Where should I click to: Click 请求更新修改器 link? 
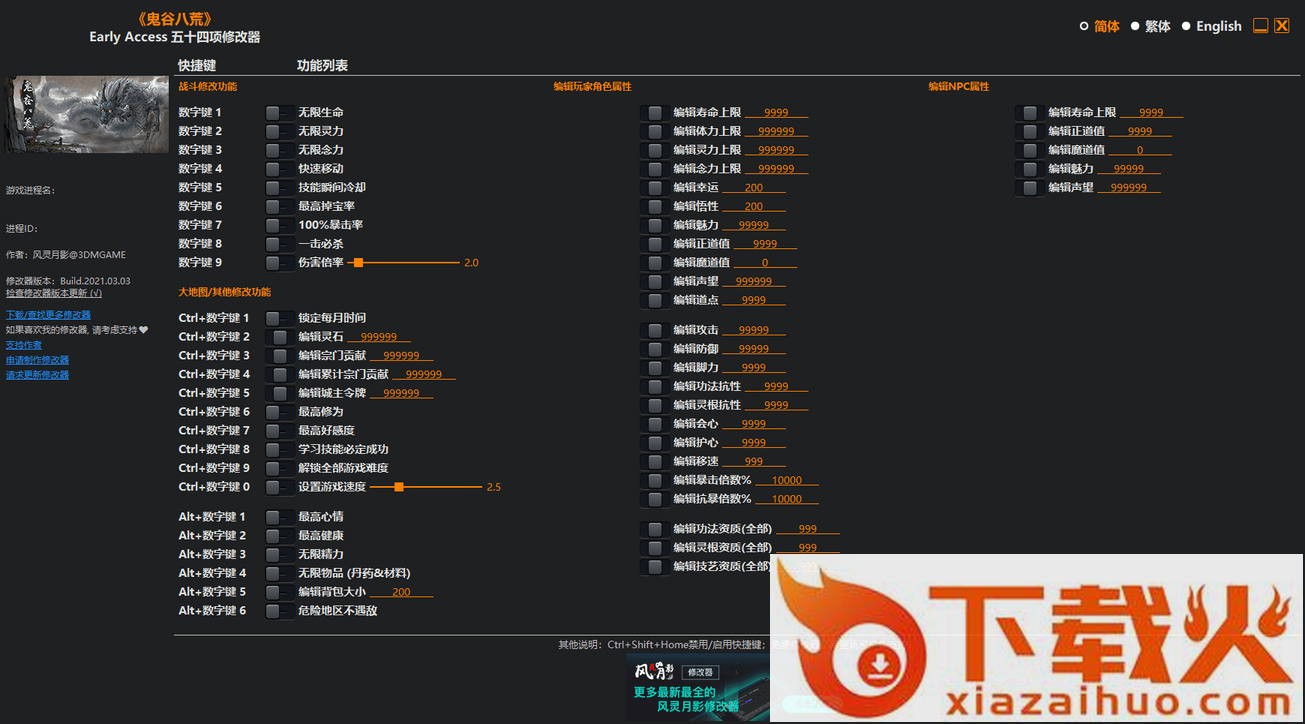[x=37, y=375]
